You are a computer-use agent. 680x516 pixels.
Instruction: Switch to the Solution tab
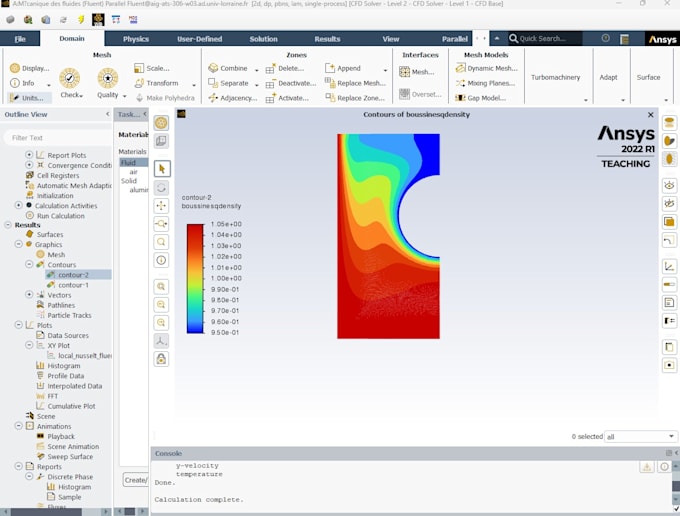click(263, 39)
